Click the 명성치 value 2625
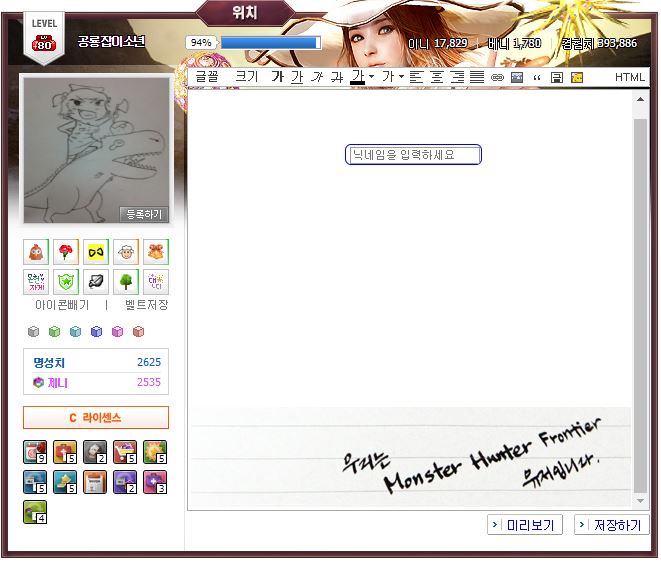This screenshot has width=661, height=567. point(149,362)
